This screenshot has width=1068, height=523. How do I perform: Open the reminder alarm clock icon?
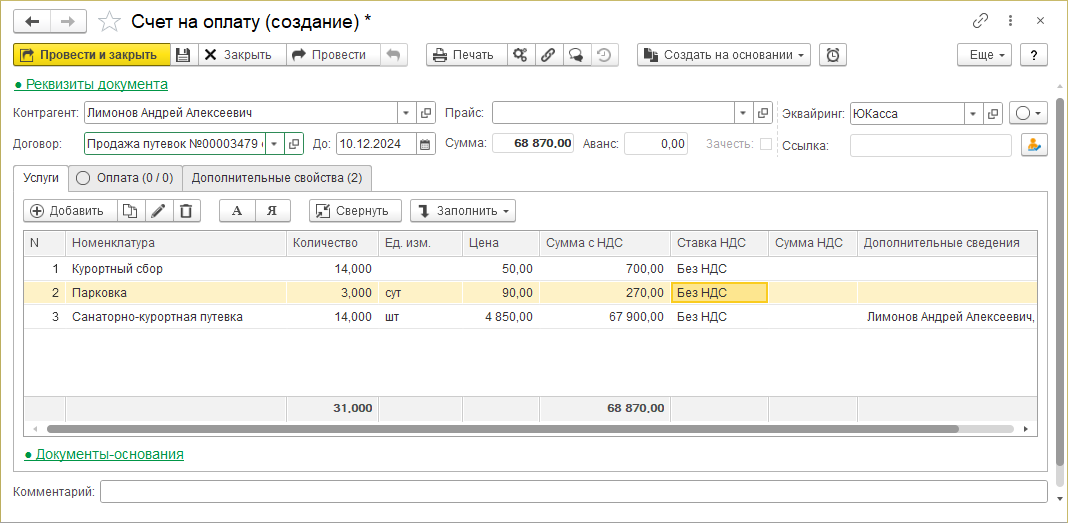[x=833, y=55]
